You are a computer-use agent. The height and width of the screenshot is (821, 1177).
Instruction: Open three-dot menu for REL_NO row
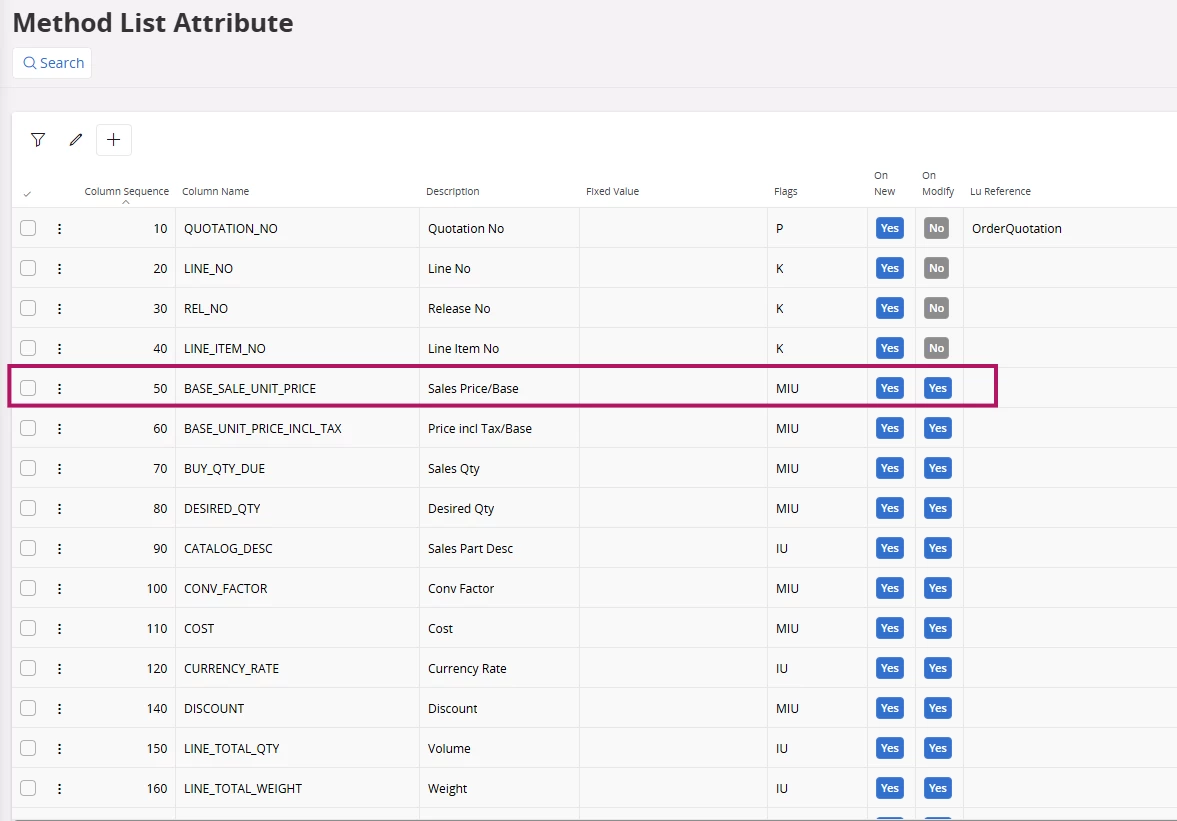[x=59, y=308]
